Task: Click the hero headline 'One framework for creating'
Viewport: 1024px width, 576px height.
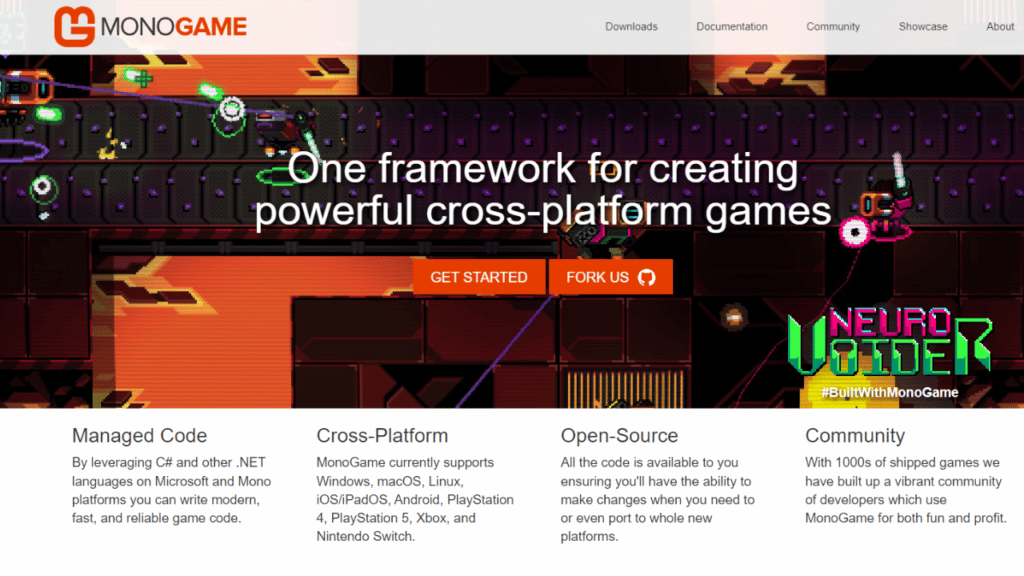Action: [543, 168]
